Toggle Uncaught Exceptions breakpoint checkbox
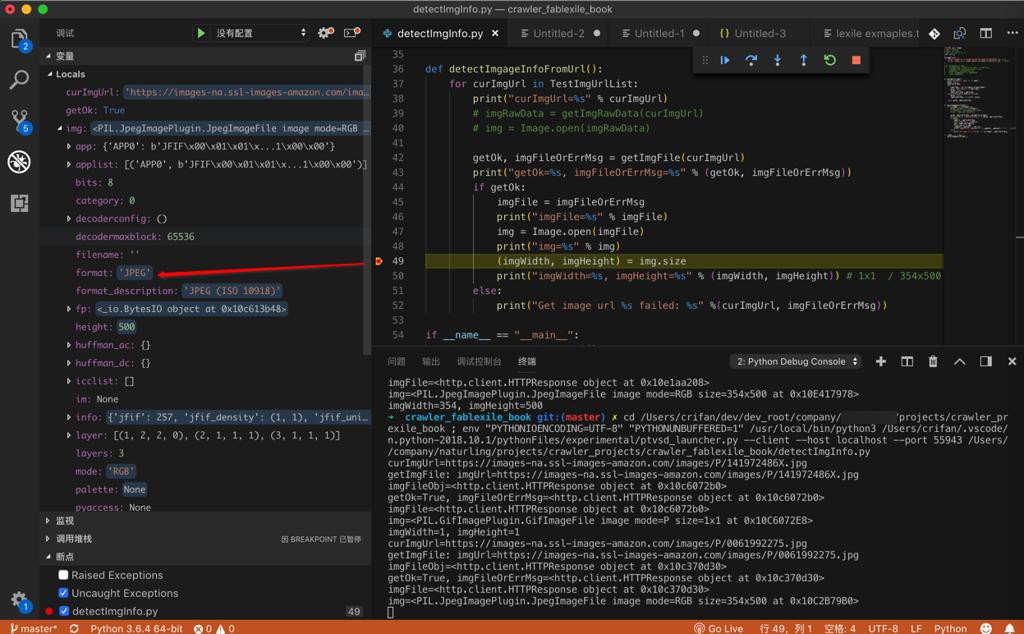 [63, 593]
